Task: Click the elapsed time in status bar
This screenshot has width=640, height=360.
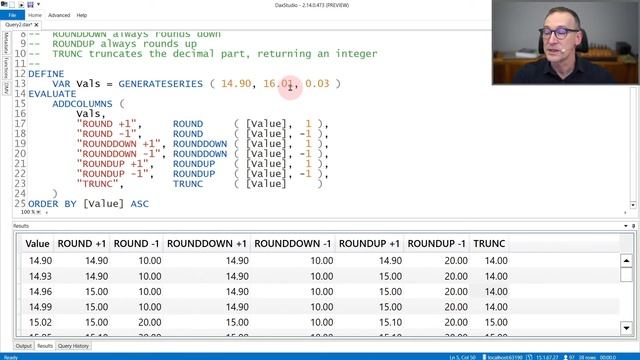Action: tap(608, 357)
